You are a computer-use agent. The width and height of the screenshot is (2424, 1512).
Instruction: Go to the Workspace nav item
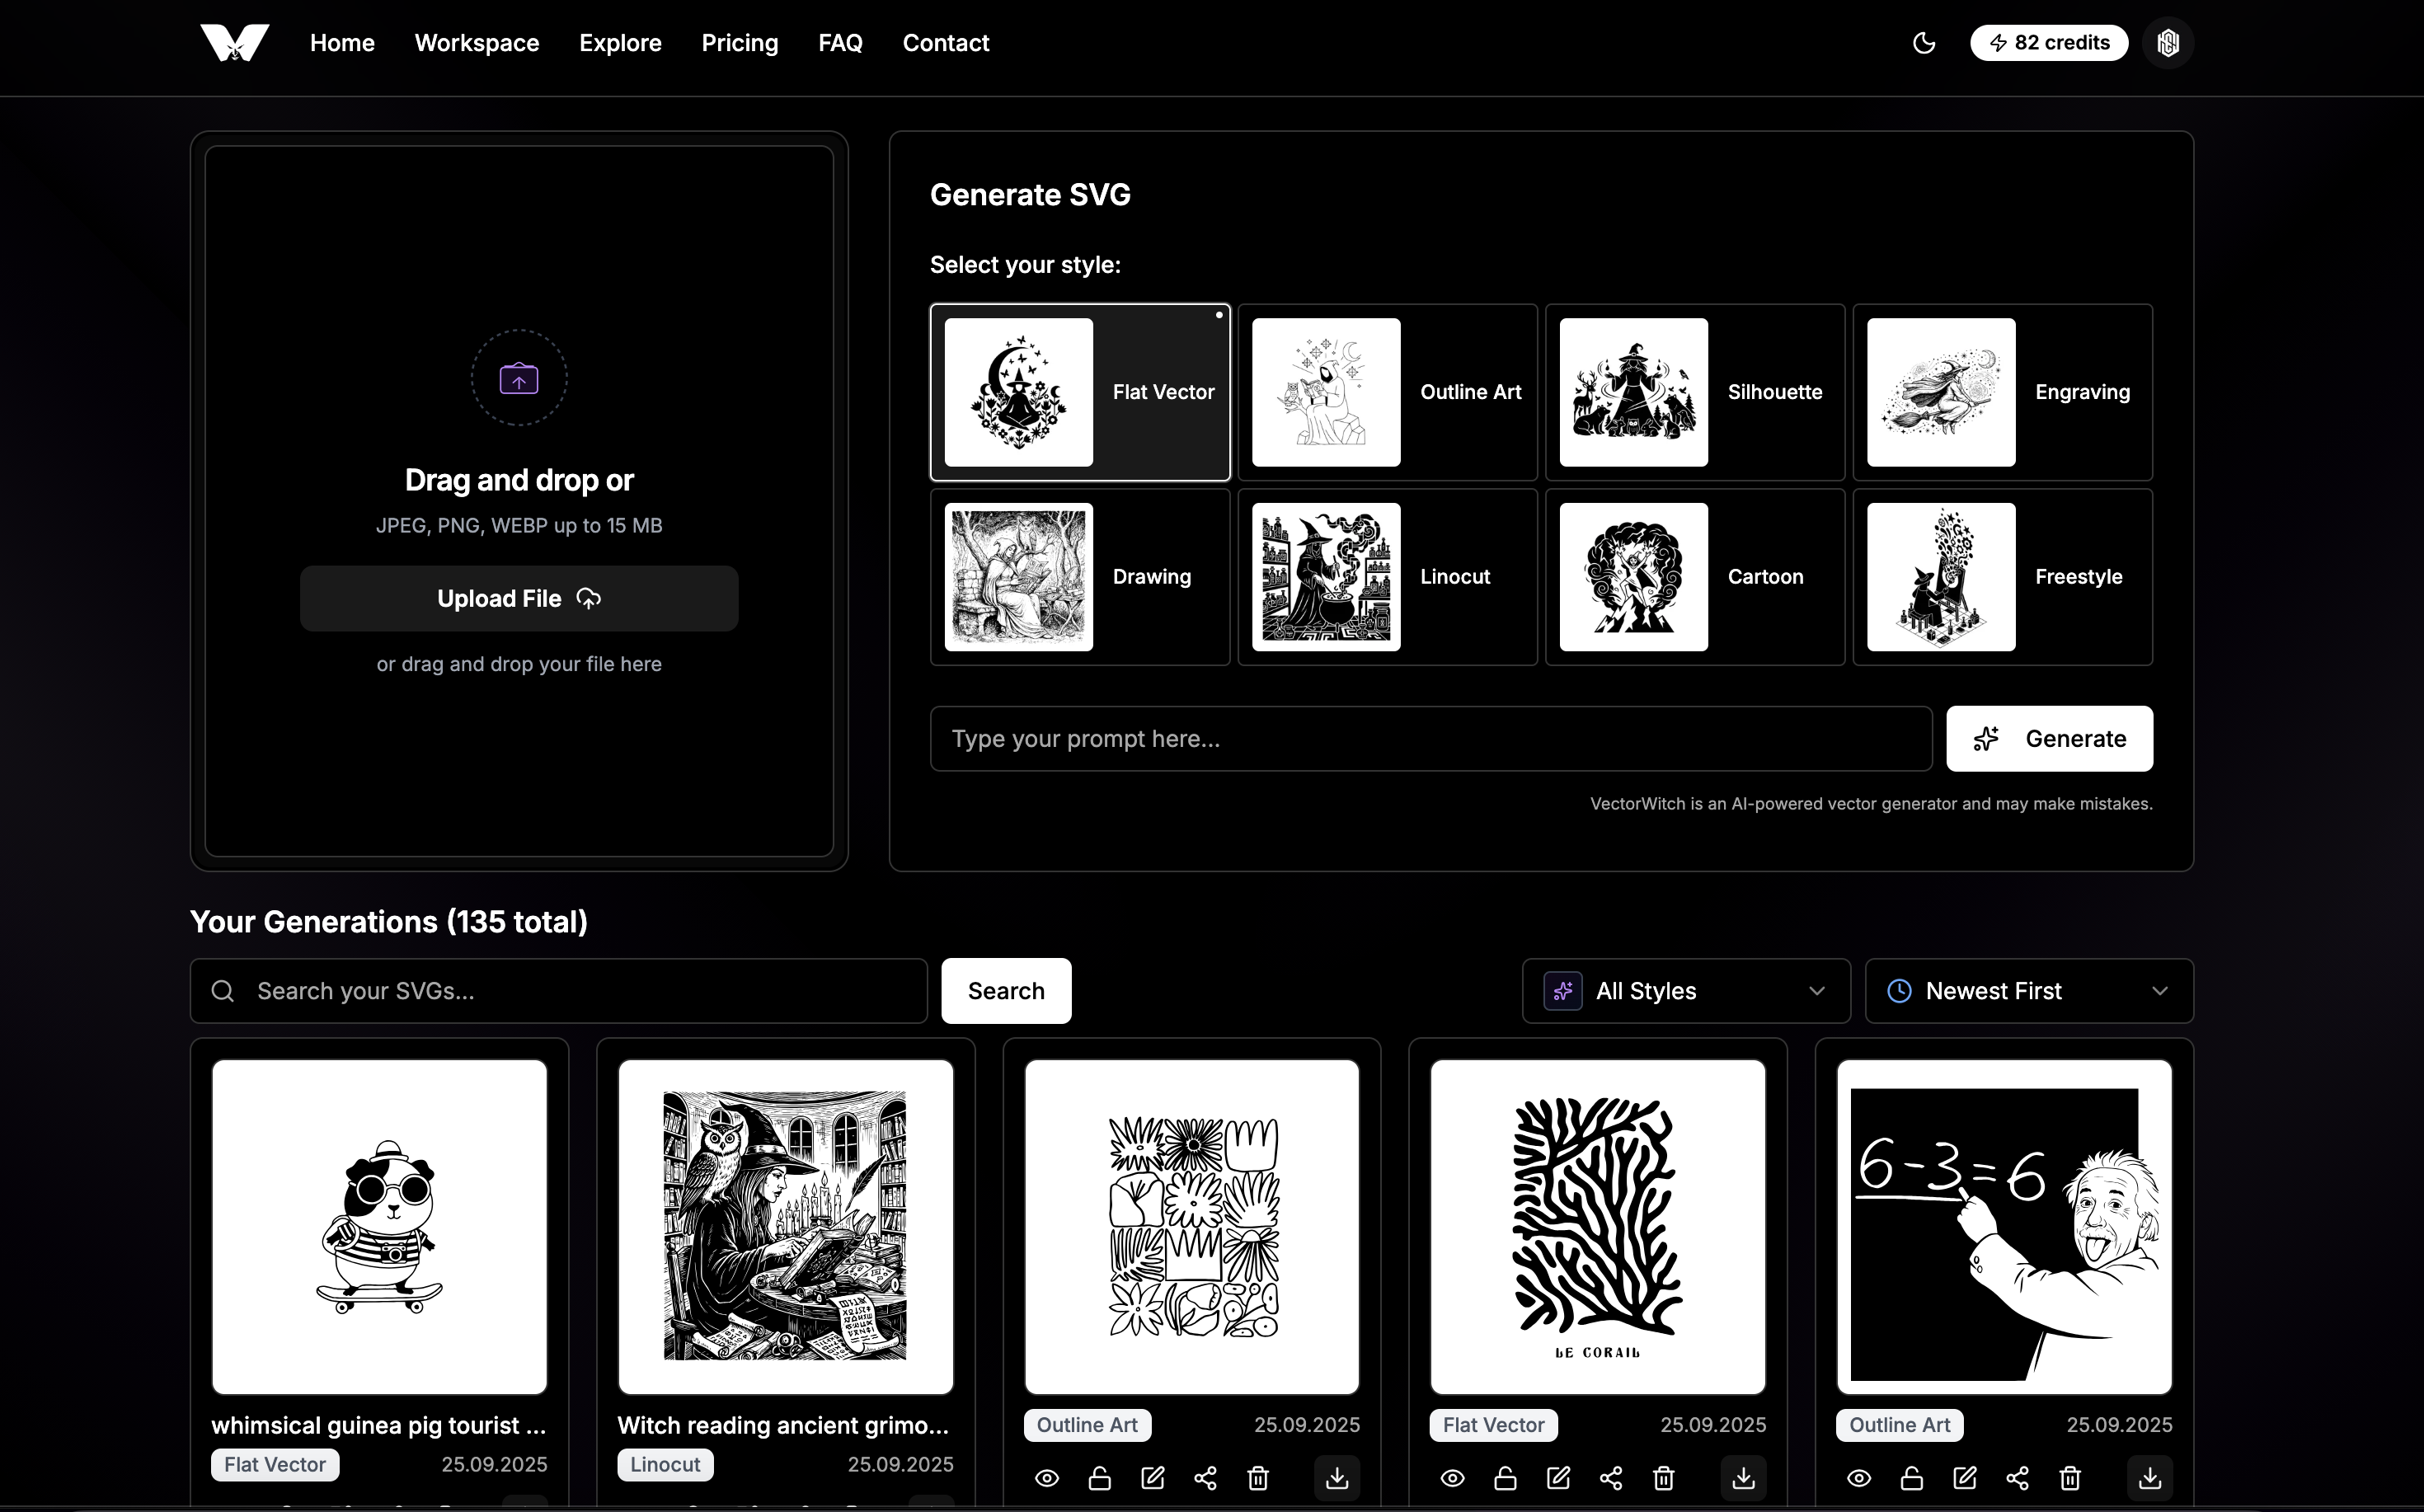476,43
